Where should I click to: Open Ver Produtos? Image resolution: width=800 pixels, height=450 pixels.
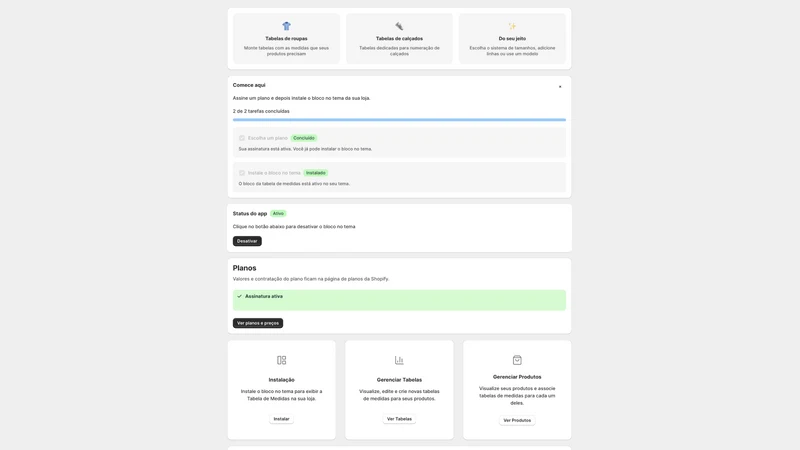(517, 420)
